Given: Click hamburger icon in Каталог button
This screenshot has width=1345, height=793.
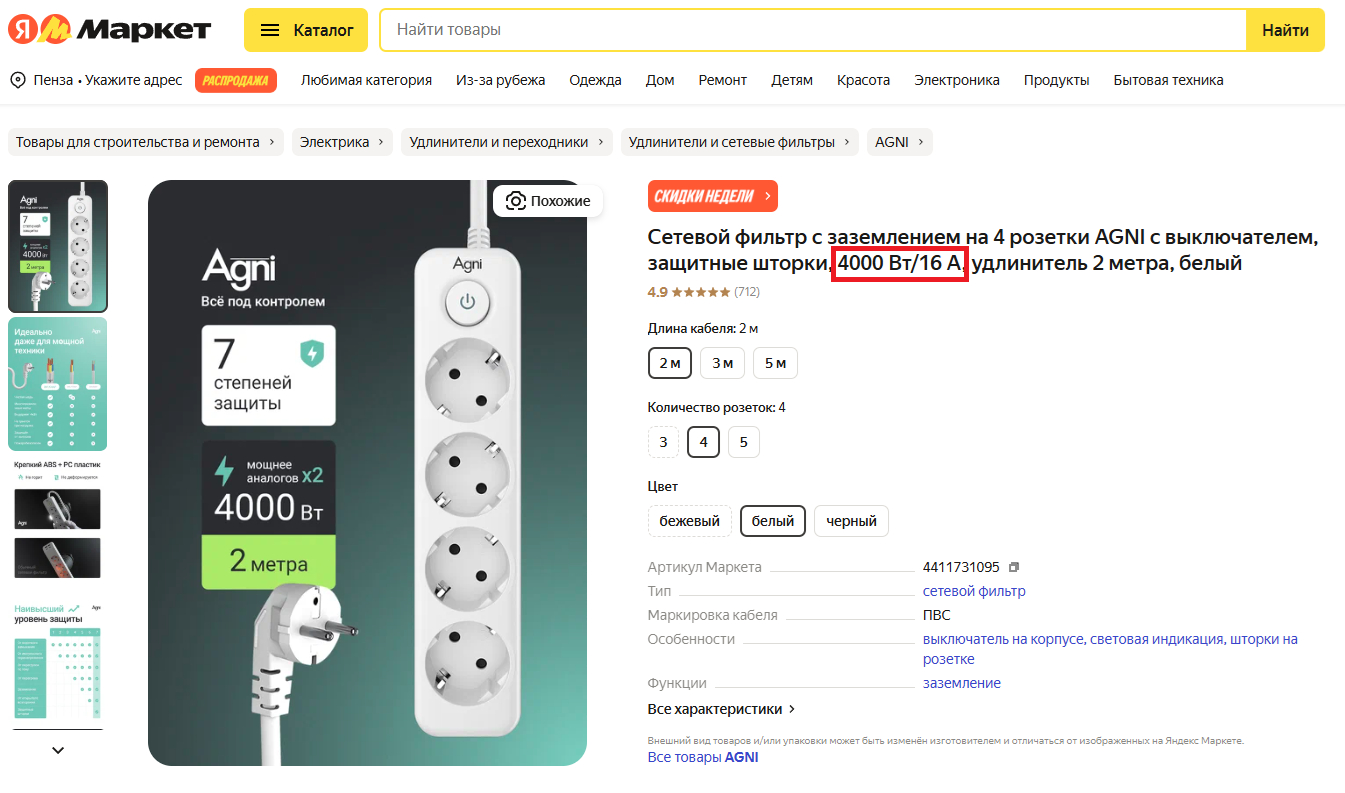Looking at the screenshot, I should pos(270,30).
